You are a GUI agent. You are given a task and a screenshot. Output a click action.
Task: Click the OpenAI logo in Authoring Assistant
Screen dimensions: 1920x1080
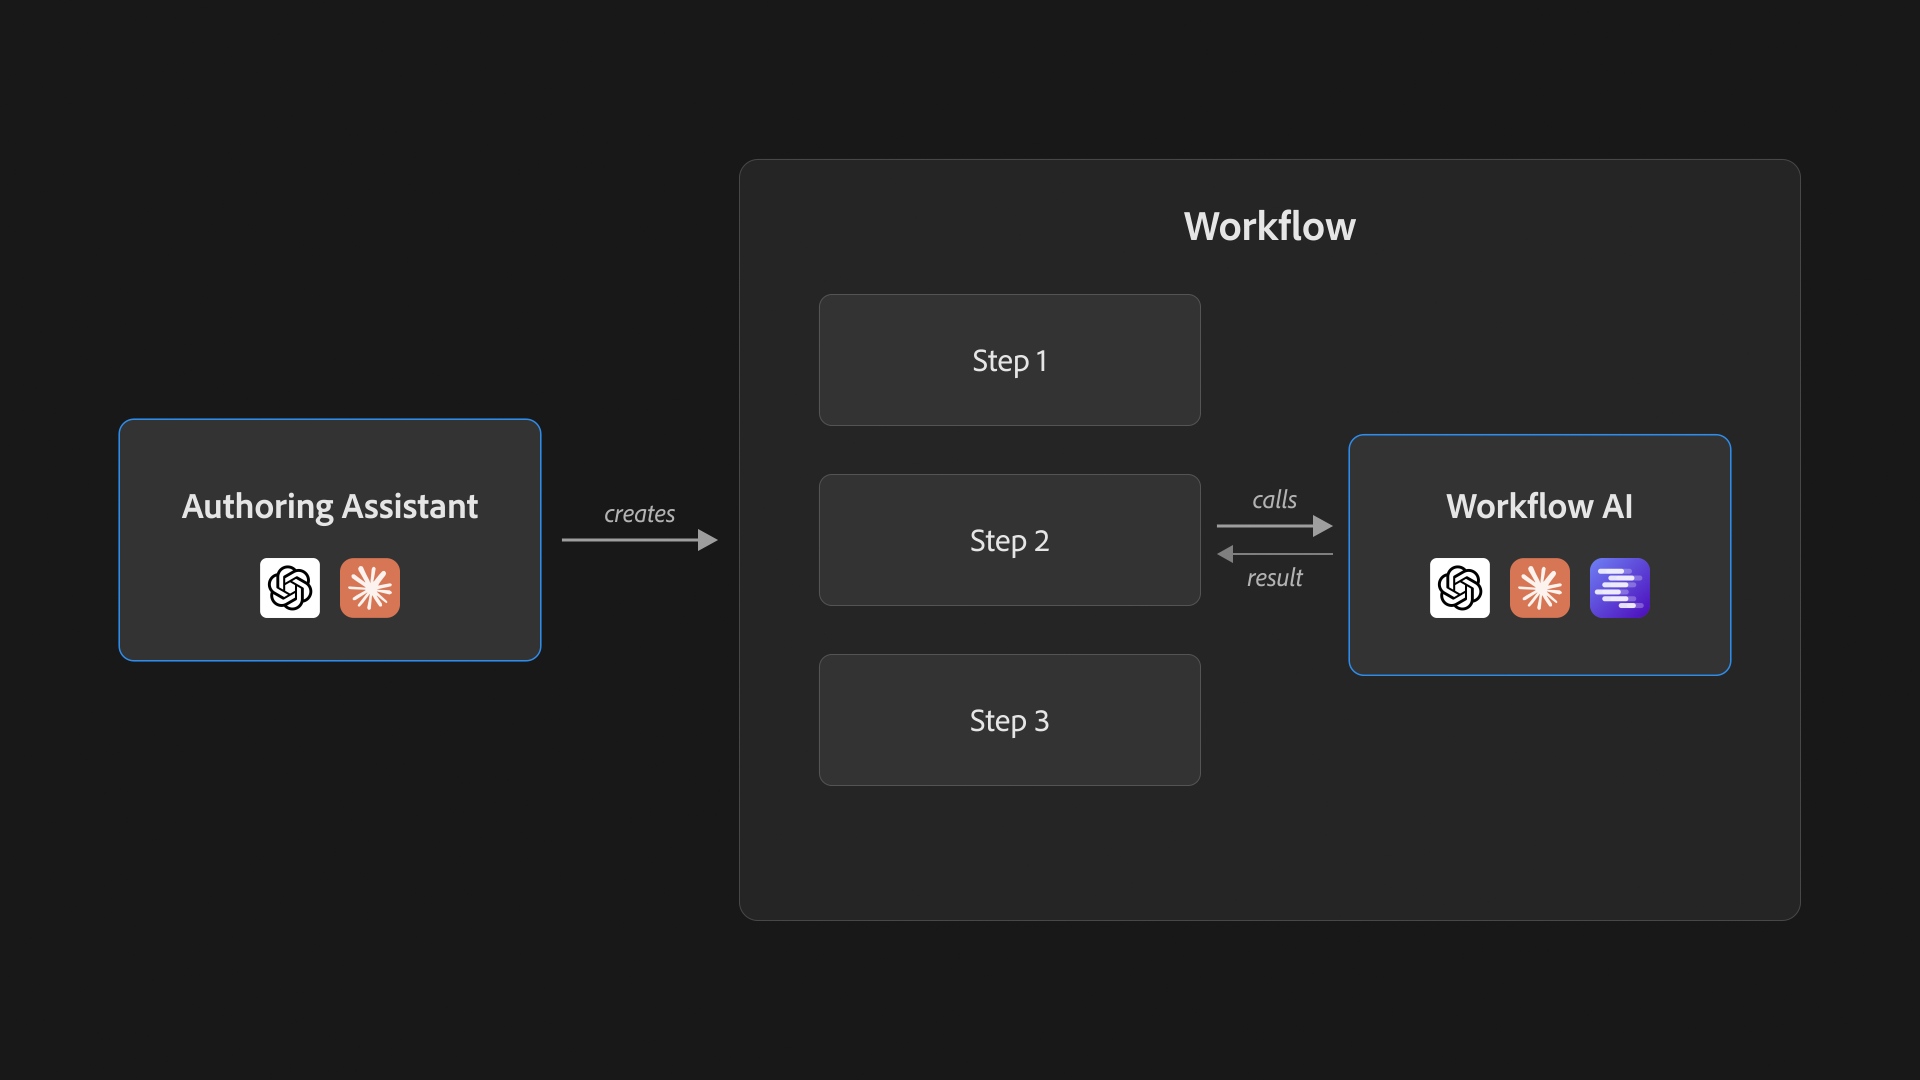290,588
